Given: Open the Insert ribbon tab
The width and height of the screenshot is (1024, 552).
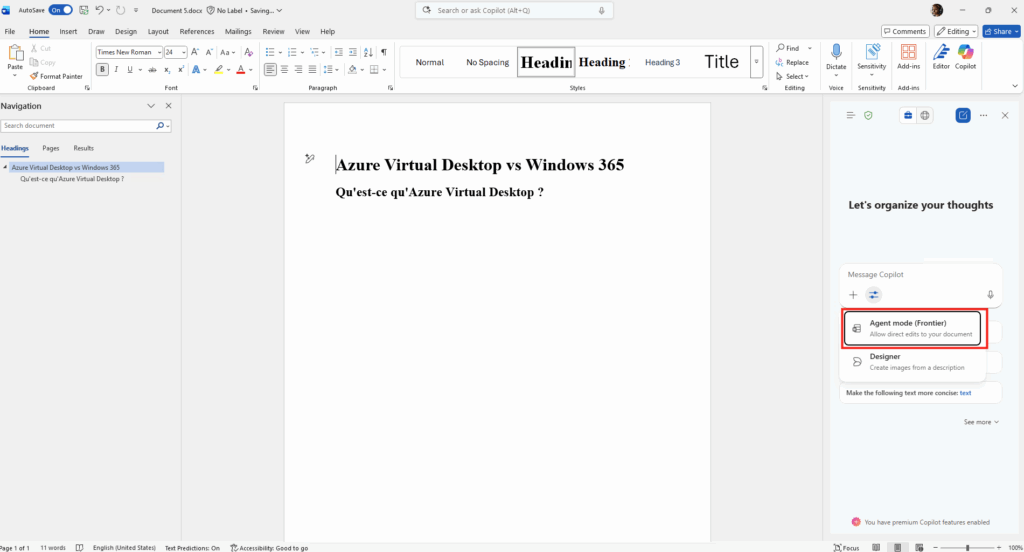Looking at the screenshot, I should (68, 31).
